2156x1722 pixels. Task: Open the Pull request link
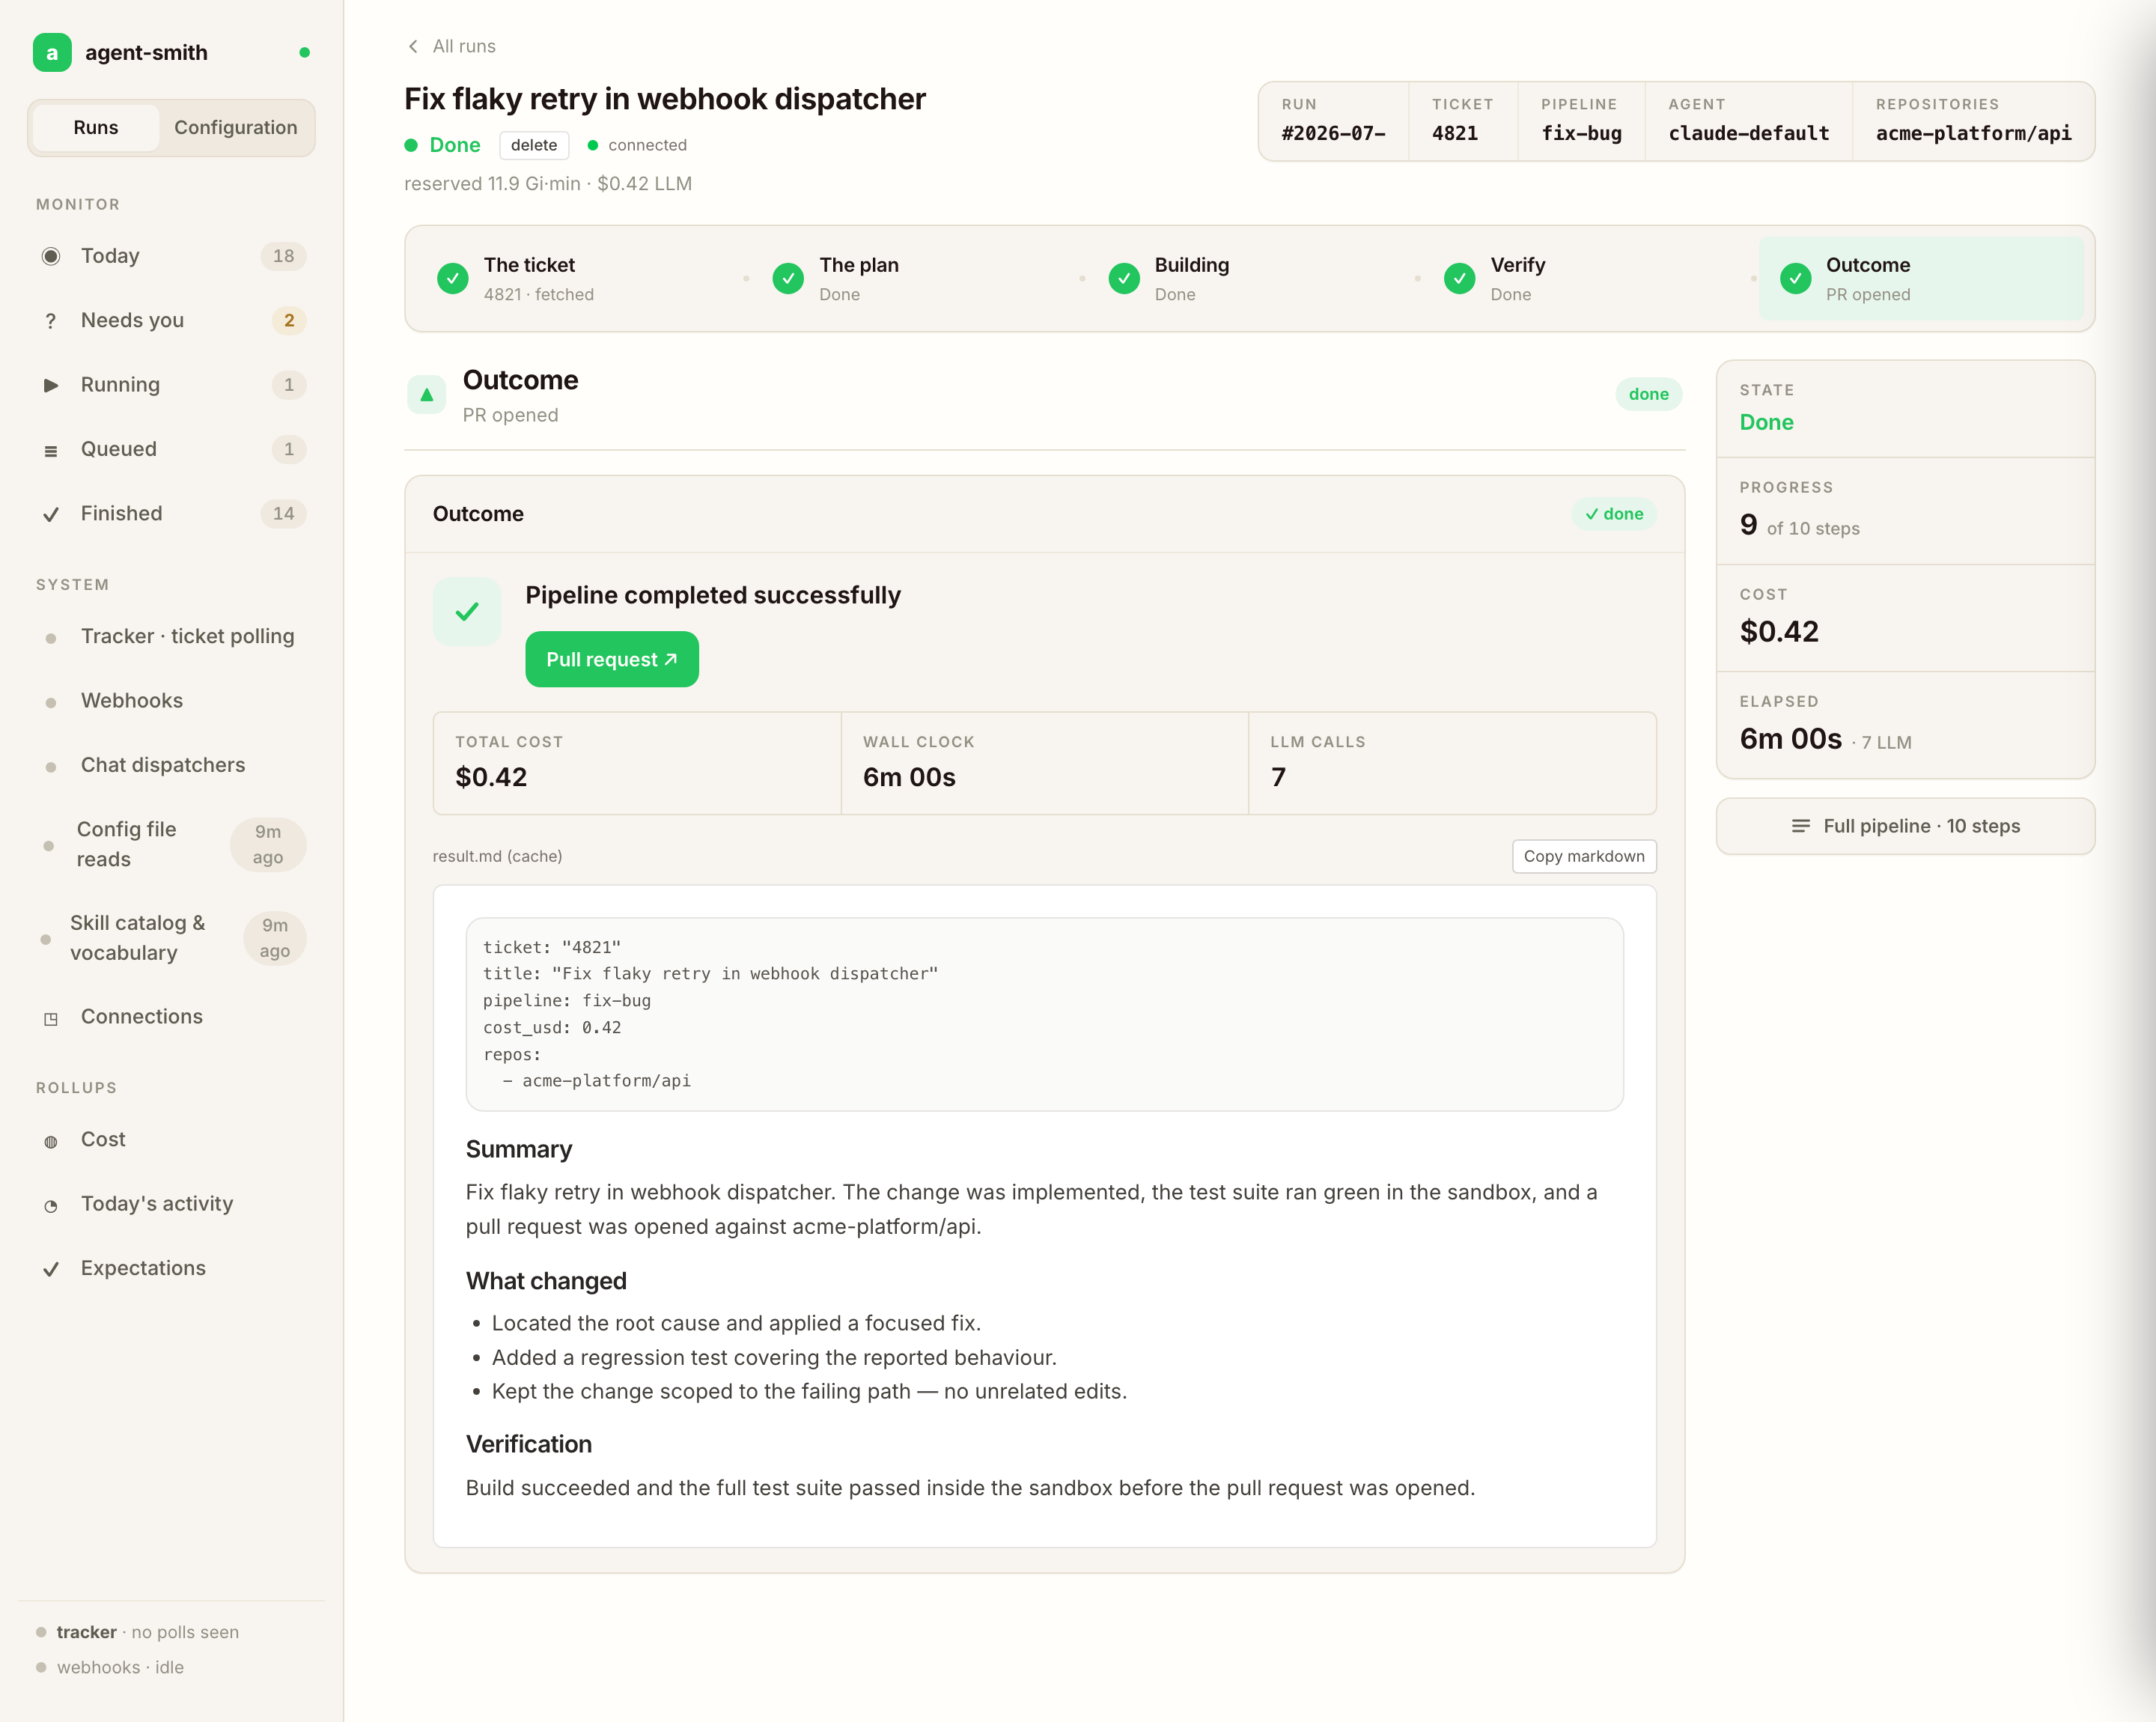[x=612, y=659]
